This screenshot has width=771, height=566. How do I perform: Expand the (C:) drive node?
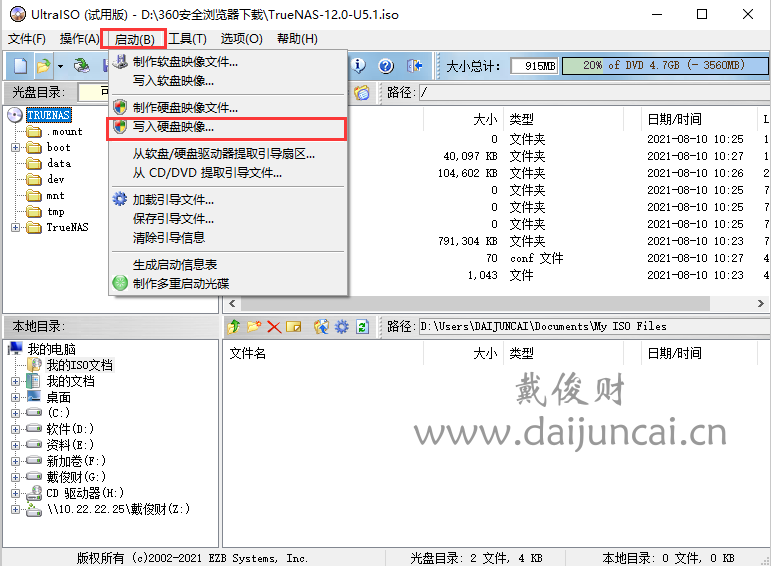pos(16,413)
